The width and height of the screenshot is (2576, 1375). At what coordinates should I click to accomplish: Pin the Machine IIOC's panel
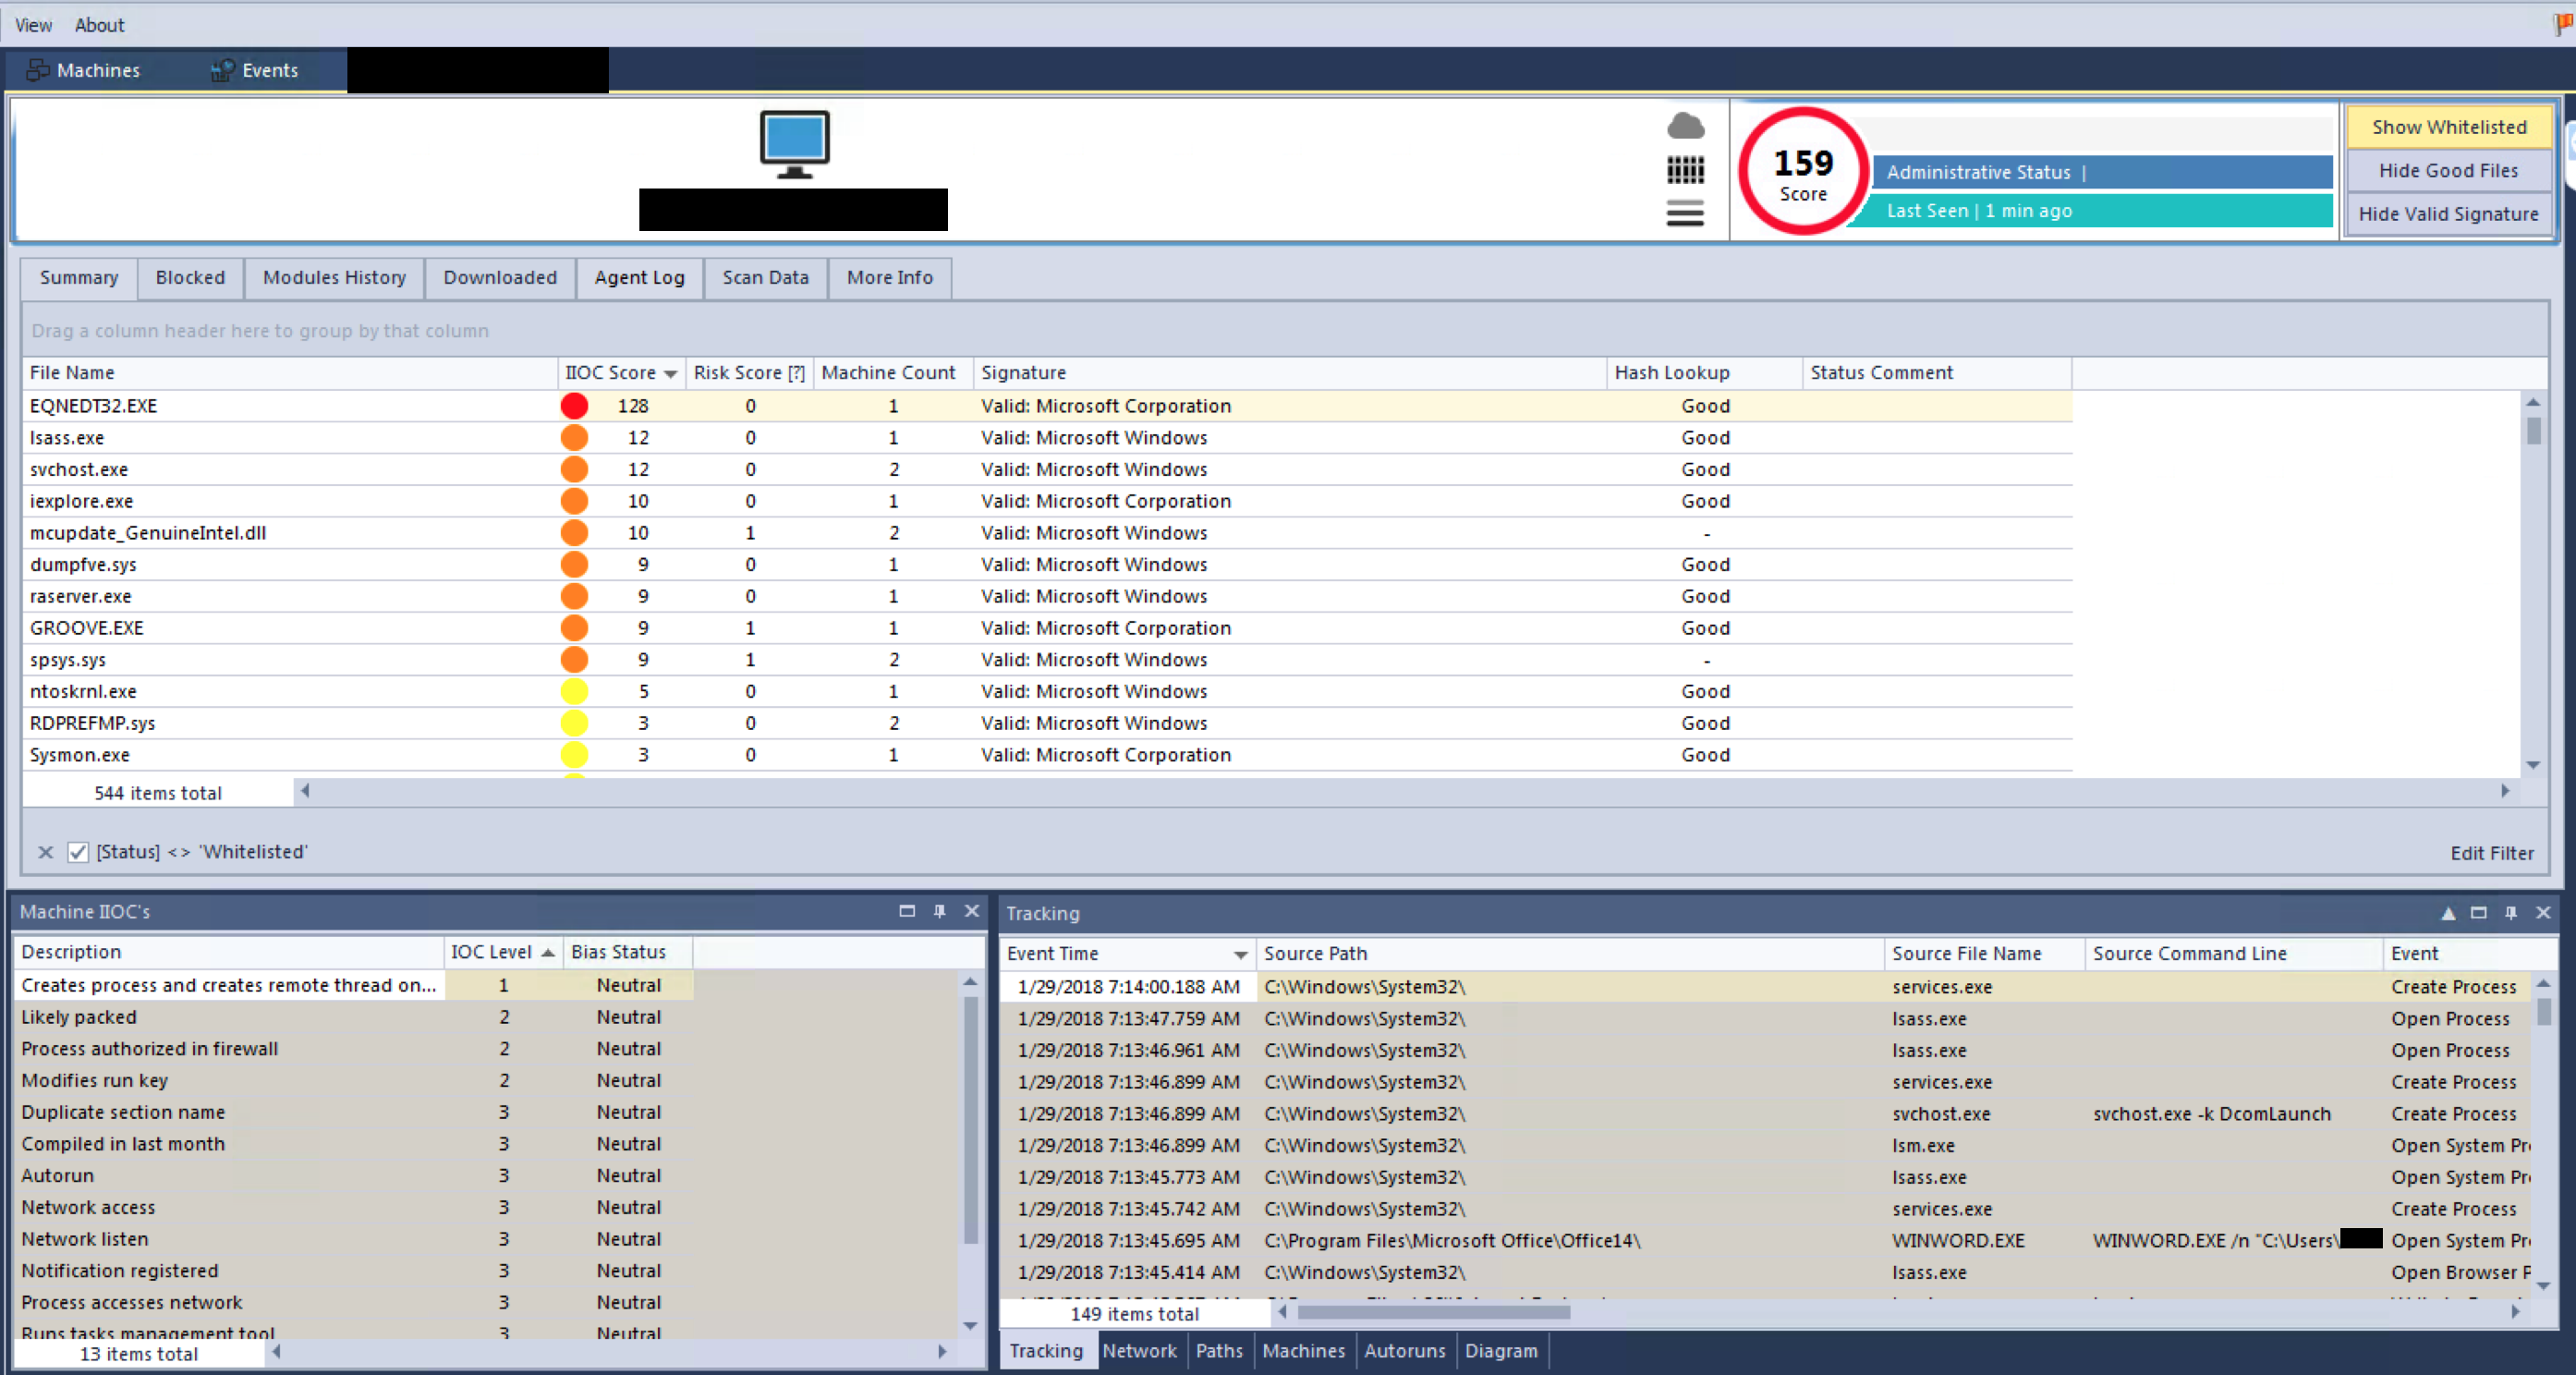(939, 911)
